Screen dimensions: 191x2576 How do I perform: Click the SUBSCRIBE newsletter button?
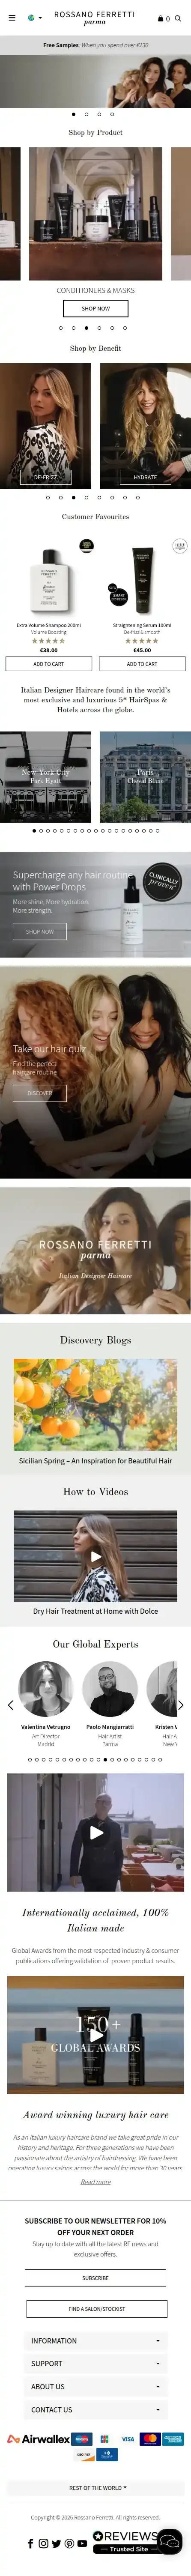96,2278
